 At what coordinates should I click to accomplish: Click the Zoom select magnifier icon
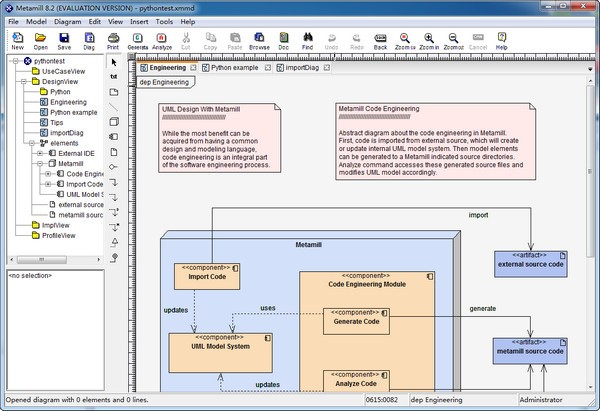405,41
